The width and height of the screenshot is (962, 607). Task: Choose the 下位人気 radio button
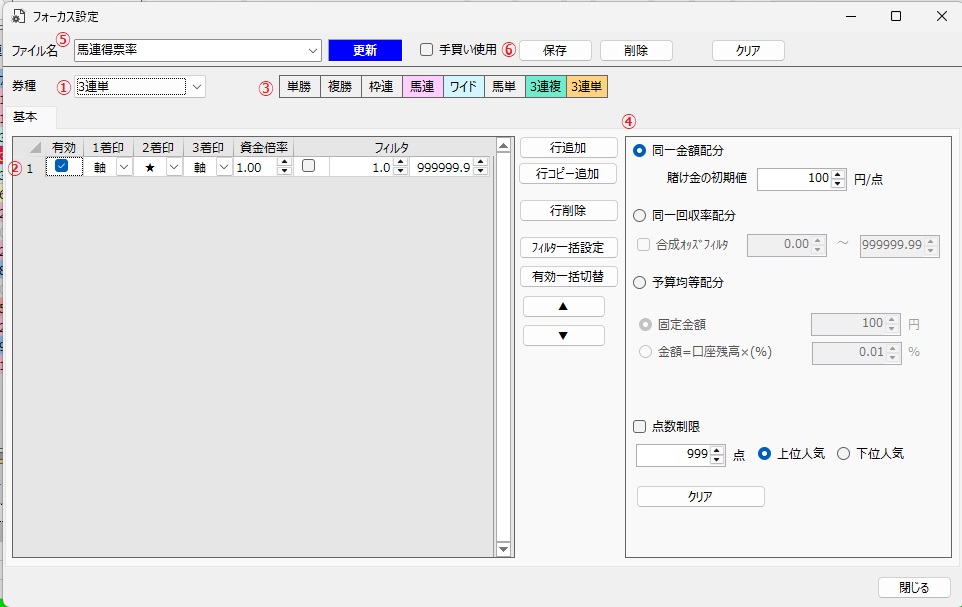(x=843, y=454)
